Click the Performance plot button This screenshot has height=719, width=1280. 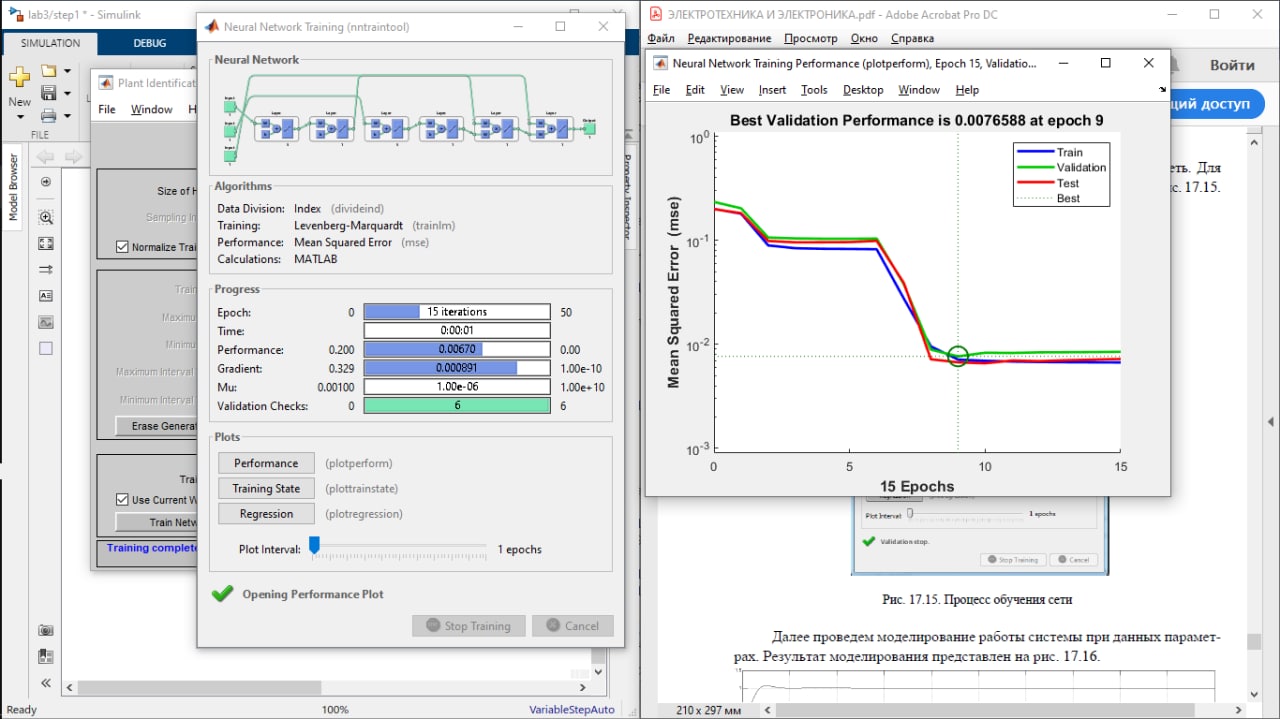tap(266, 463)
